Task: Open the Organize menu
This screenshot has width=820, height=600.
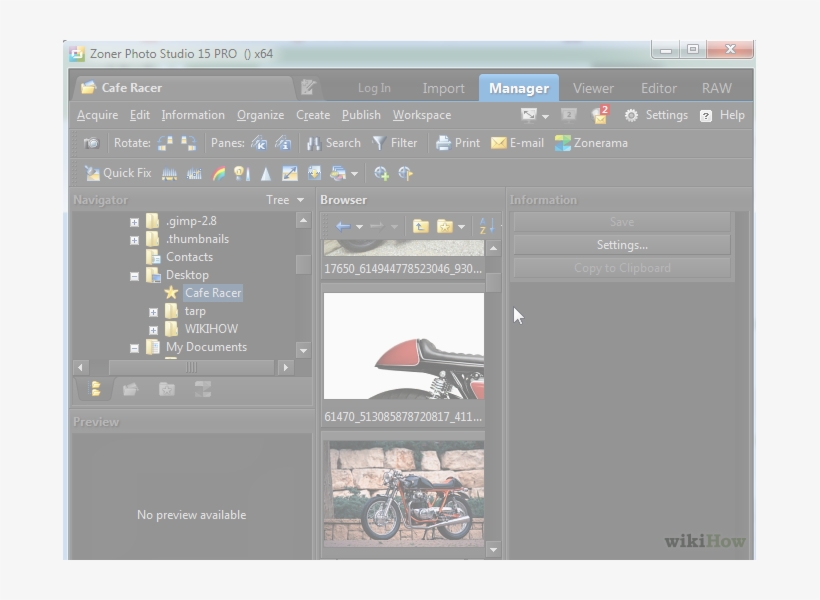Action: 260,114
